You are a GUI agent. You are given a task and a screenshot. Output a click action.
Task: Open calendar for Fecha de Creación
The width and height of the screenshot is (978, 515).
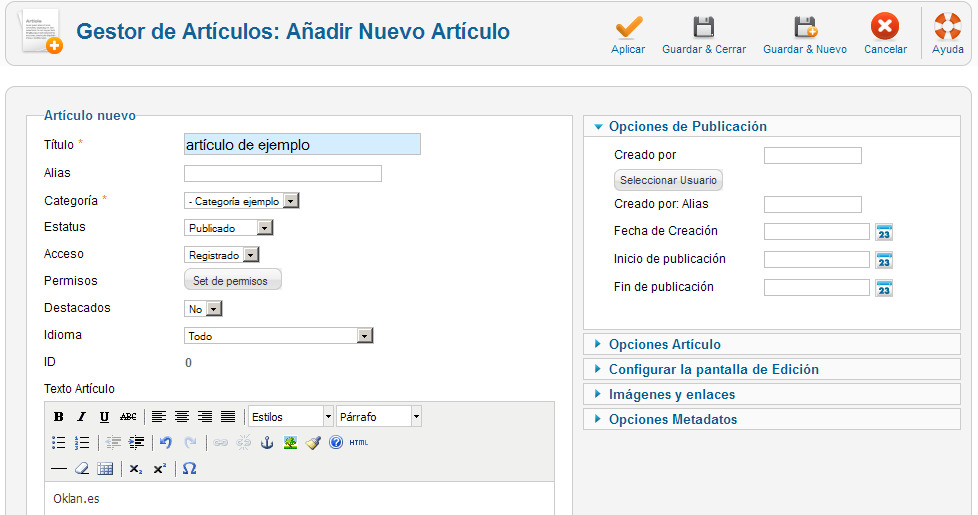coord(884,233)
